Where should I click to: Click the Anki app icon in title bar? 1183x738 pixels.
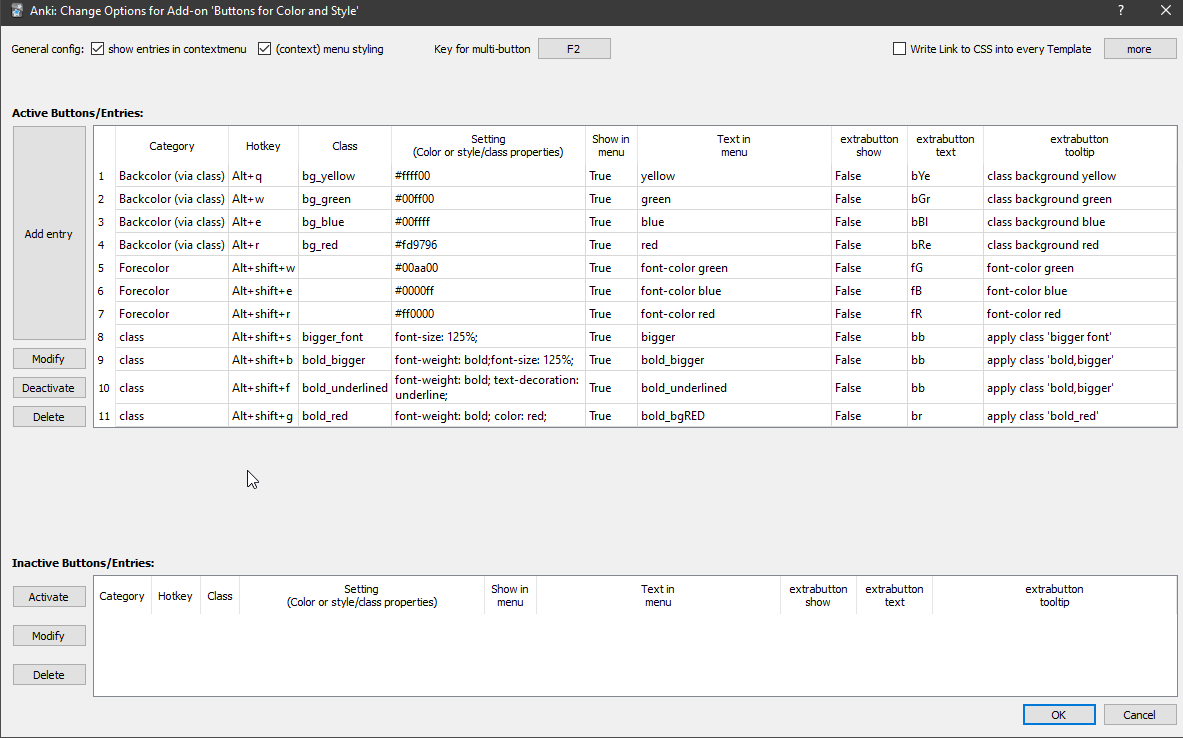coord(17,11)
